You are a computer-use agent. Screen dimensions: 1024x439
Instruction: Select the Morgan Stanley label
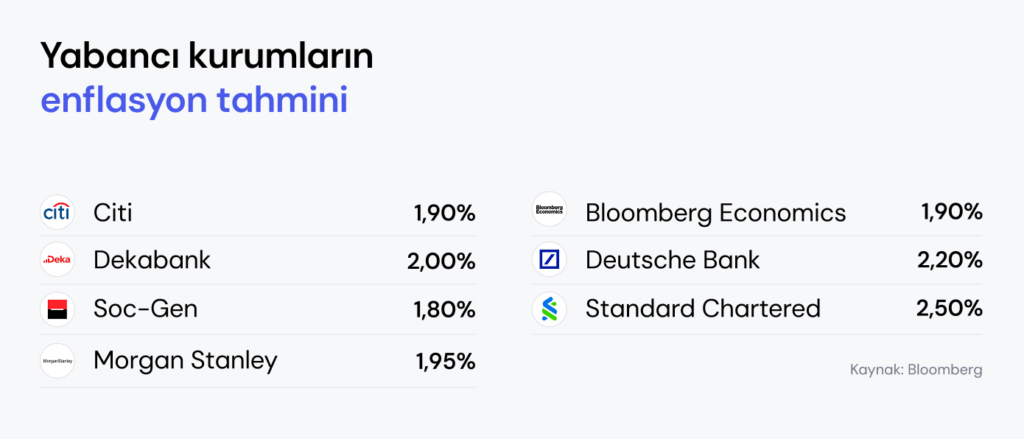click(185, 361)
